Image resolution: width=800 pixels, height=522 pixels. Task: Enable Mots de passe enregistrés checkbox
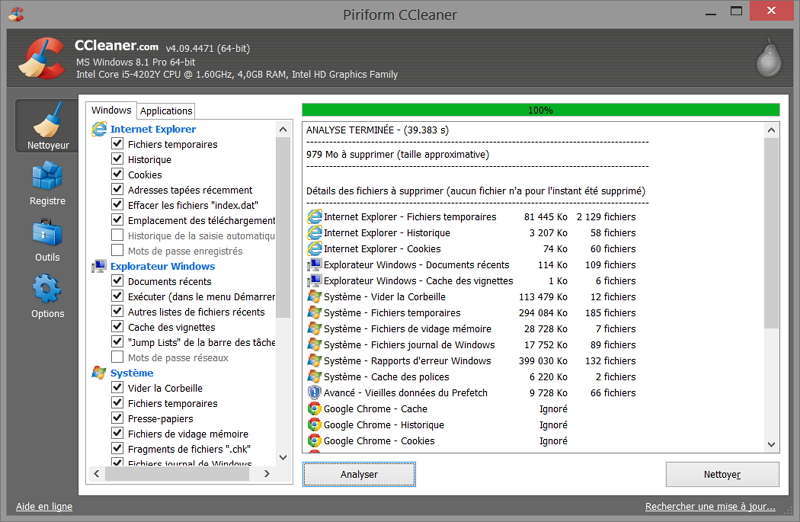pyautogui.click(x=117, y=251)
